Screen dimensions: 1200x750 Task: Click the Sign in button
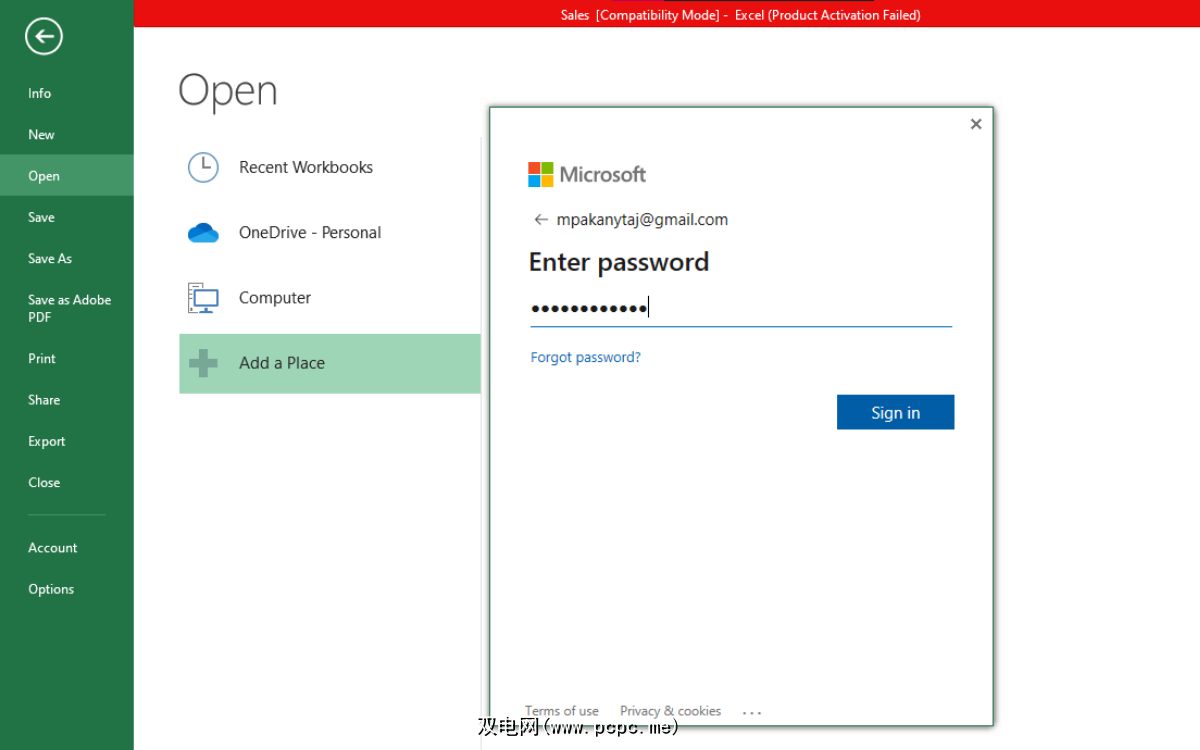895,412
